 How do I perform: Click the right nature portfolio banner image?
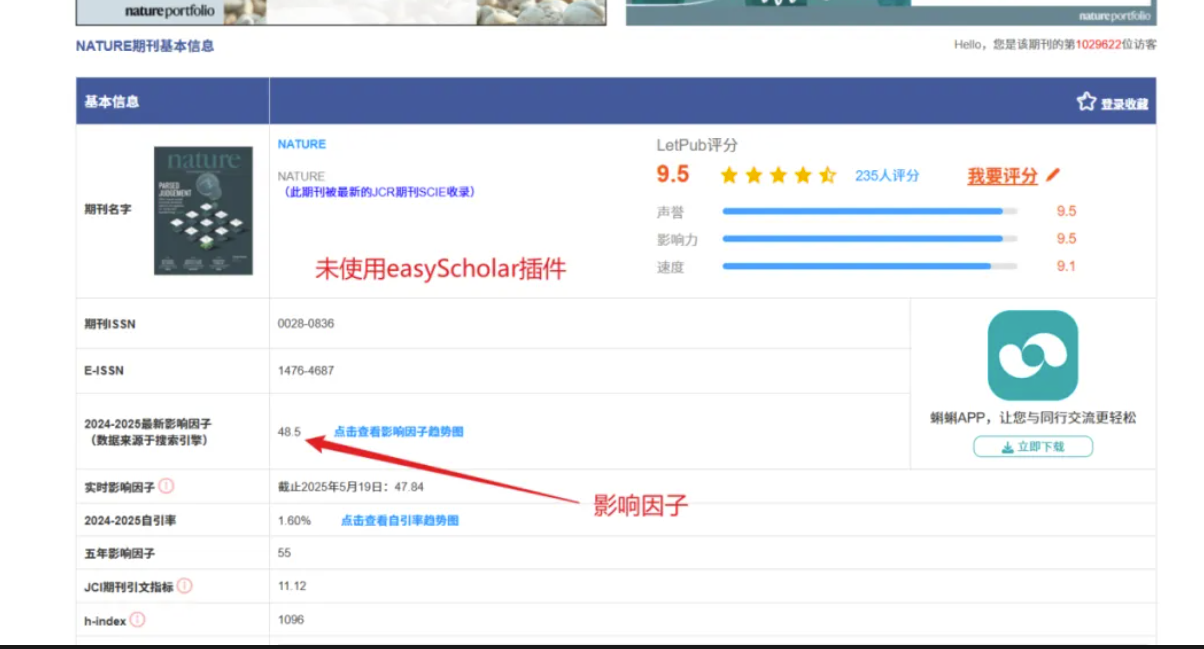pyautogui.click(x=891, y=12)
